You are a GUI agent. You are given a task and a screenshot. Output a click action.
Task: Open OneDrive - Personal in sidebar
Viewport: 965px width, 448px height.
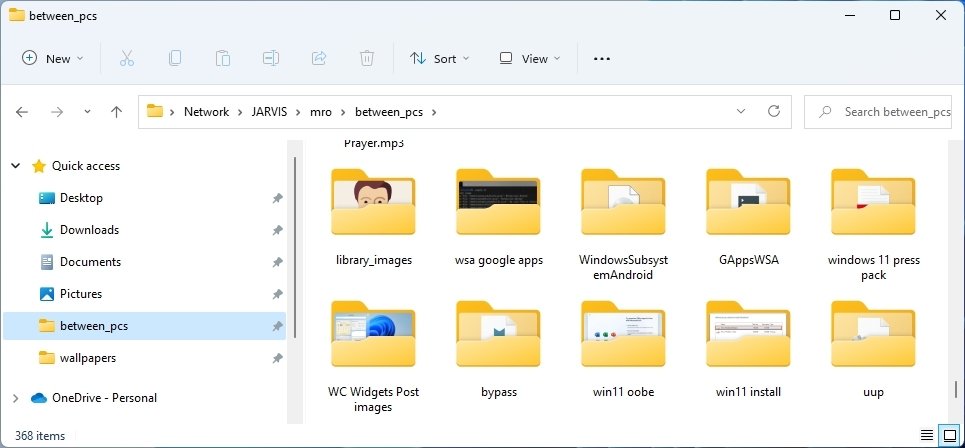click(104, 398)
